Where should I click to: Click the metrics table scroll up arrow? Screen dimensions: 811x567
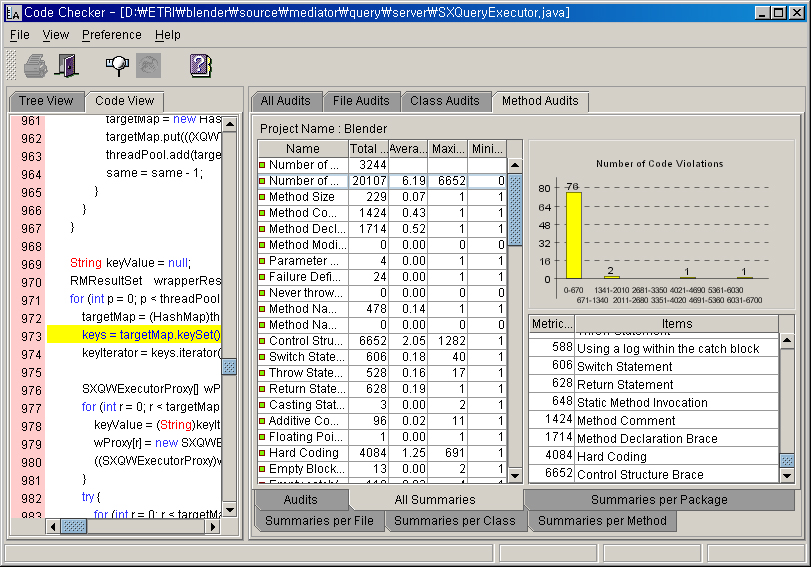coord(515,165)
